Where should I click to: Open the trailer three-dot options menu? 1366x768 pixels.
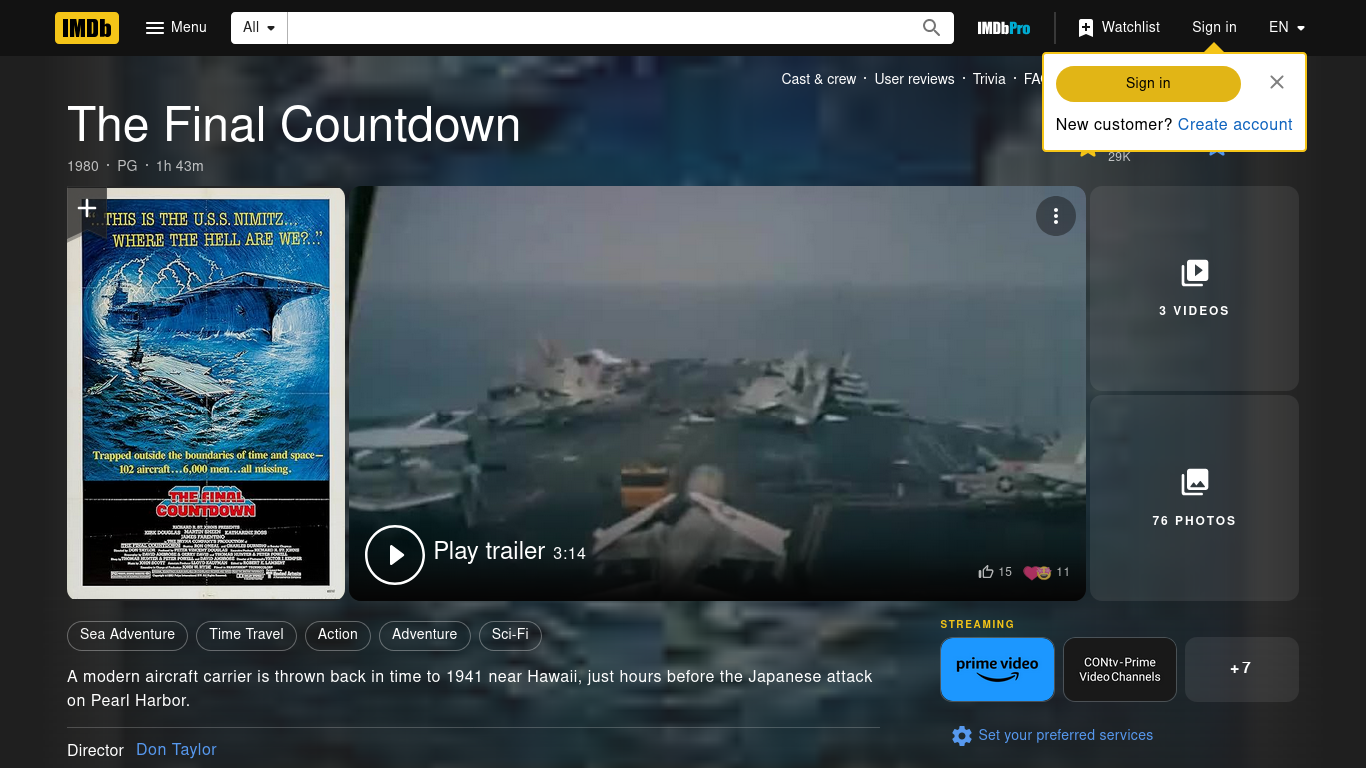pos(1055,216)
